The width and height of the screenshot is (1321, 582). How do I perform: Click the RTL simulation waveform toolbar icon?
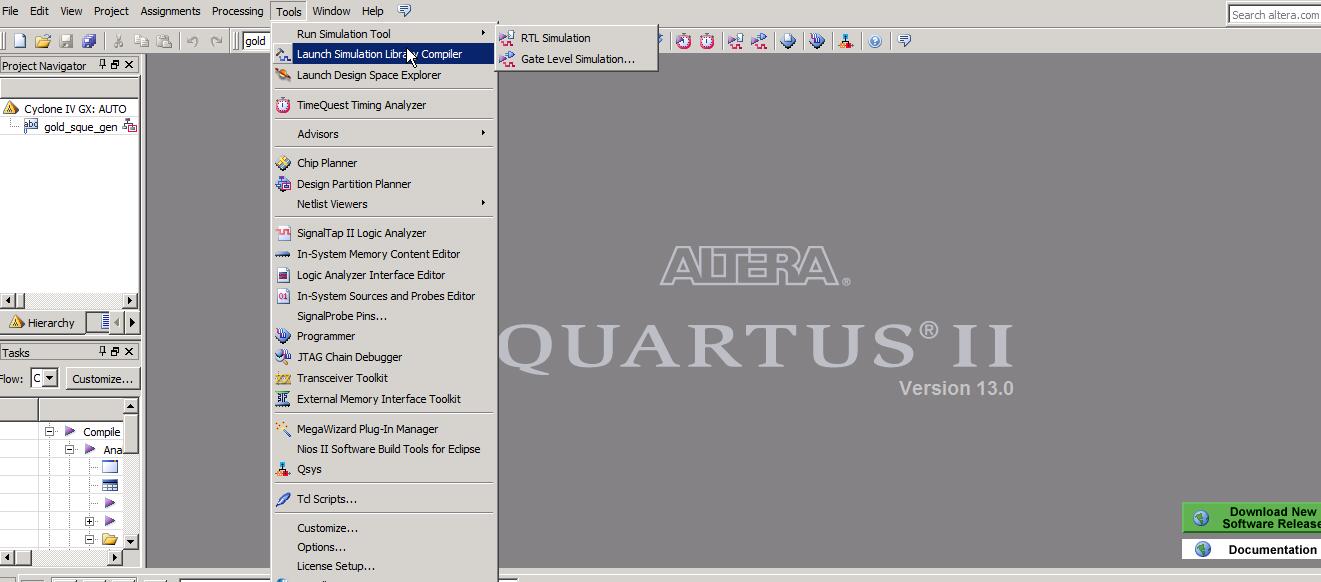click(736, 41)
